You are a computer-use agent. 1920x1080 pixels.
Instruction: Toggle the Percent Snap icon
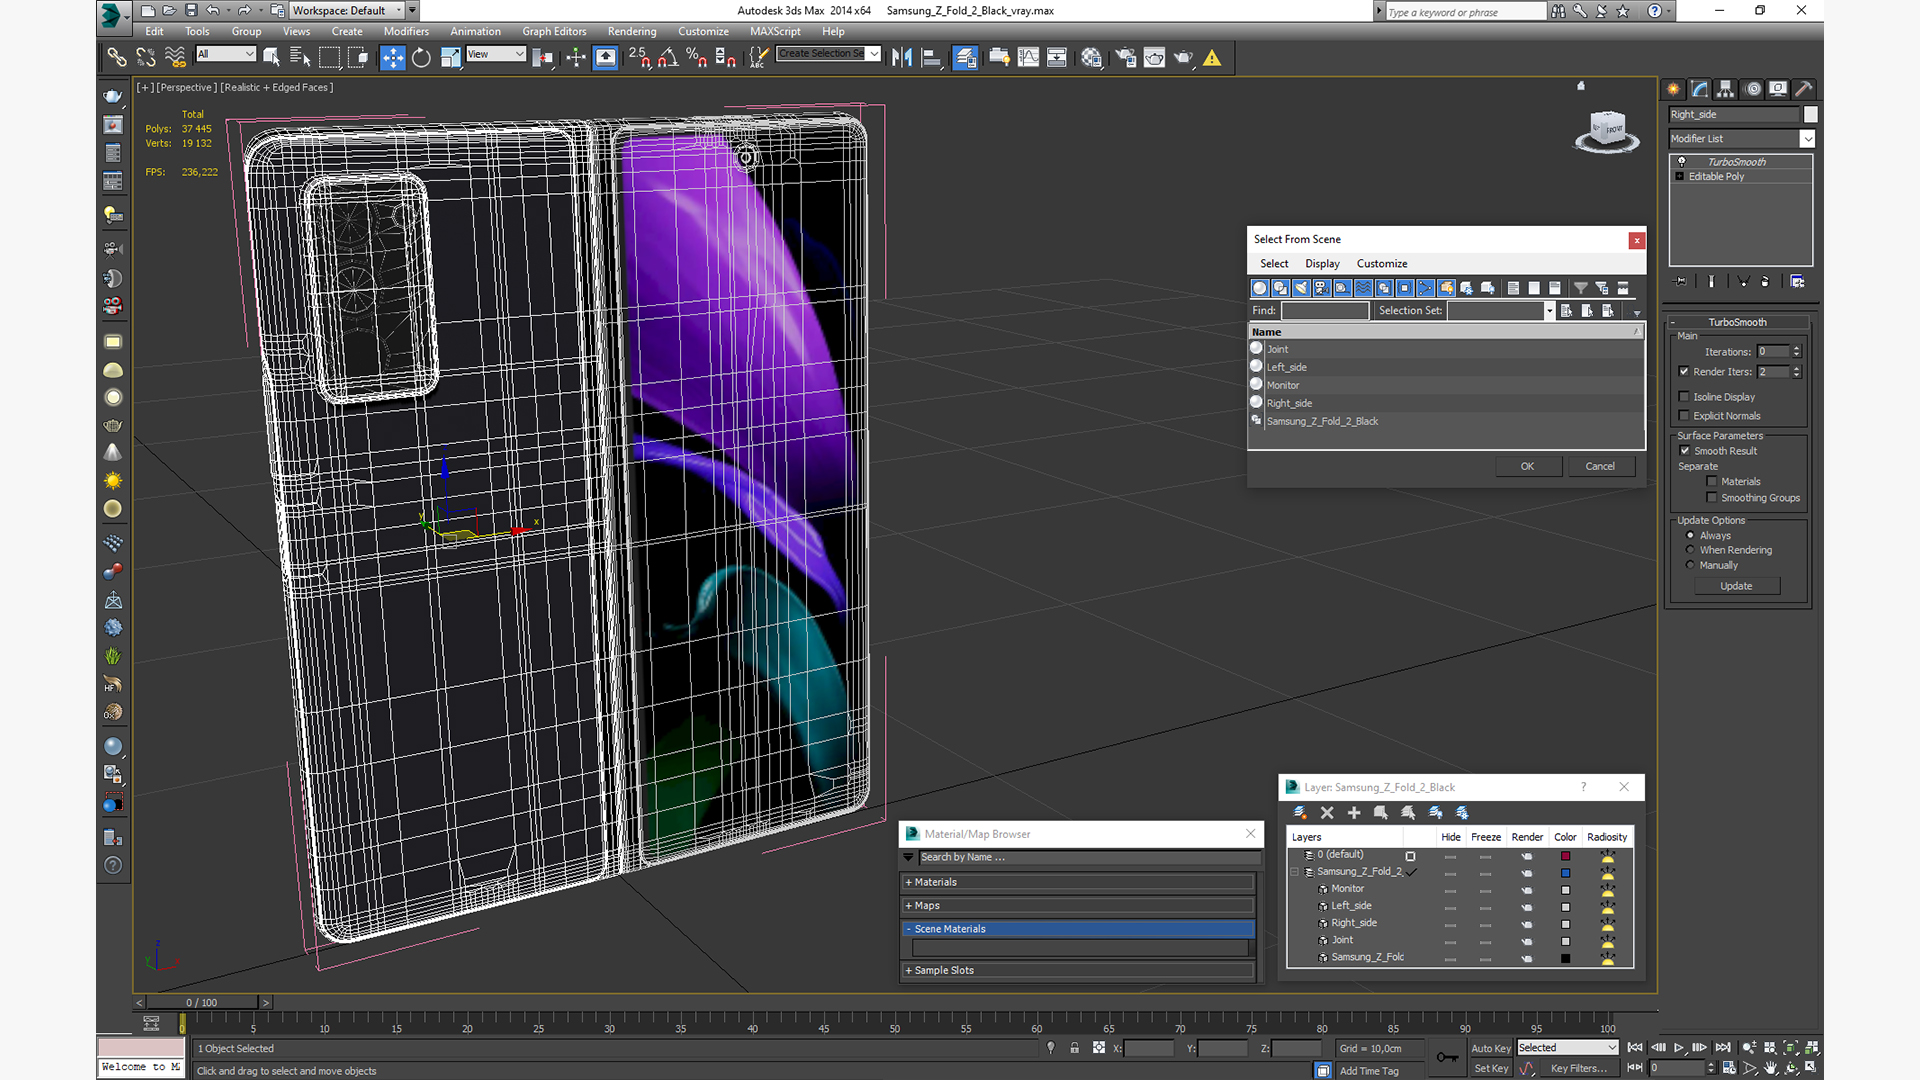(x=697, y=58)
